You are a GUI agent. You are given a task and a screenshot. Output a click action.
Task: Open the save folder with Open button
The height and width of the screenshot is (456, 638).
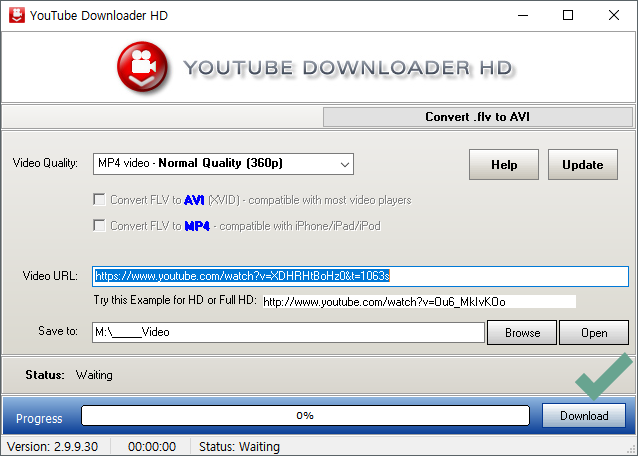coord(594,333)
